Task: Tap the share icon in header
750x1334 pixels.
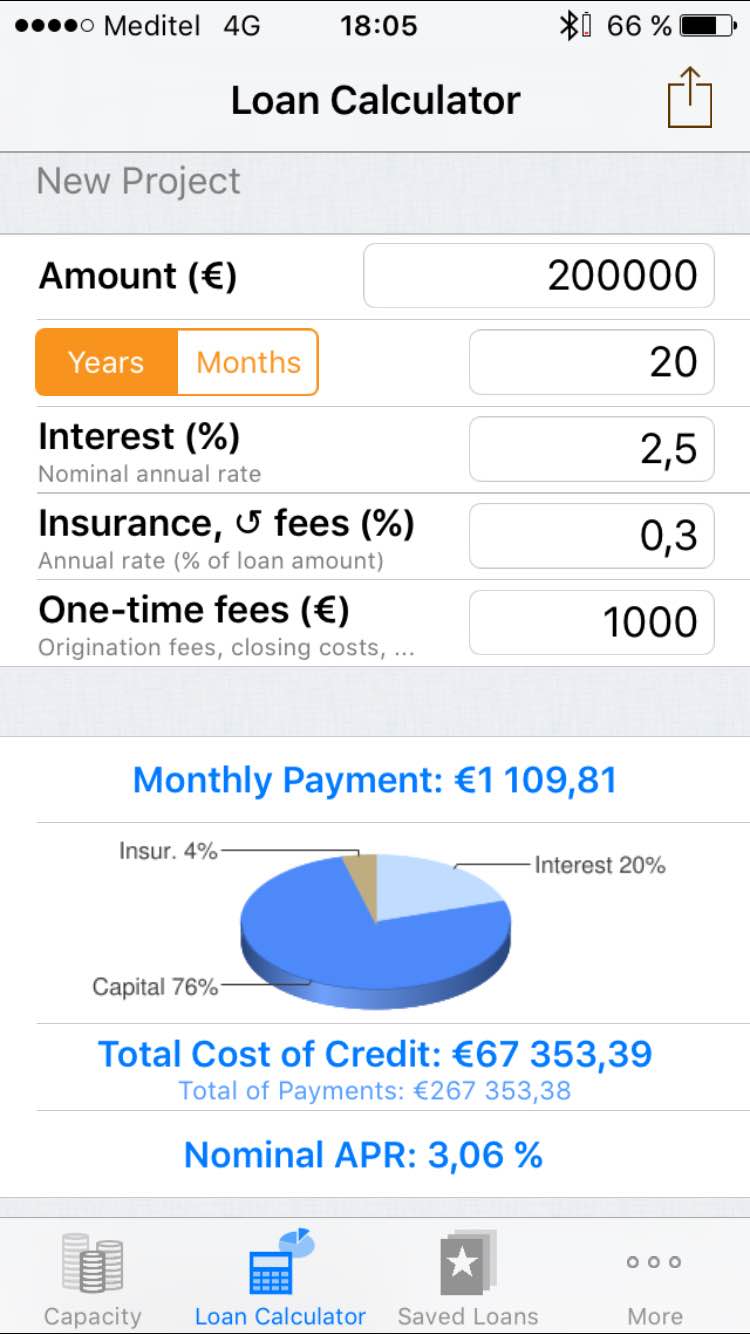Action: click(690, 98)
